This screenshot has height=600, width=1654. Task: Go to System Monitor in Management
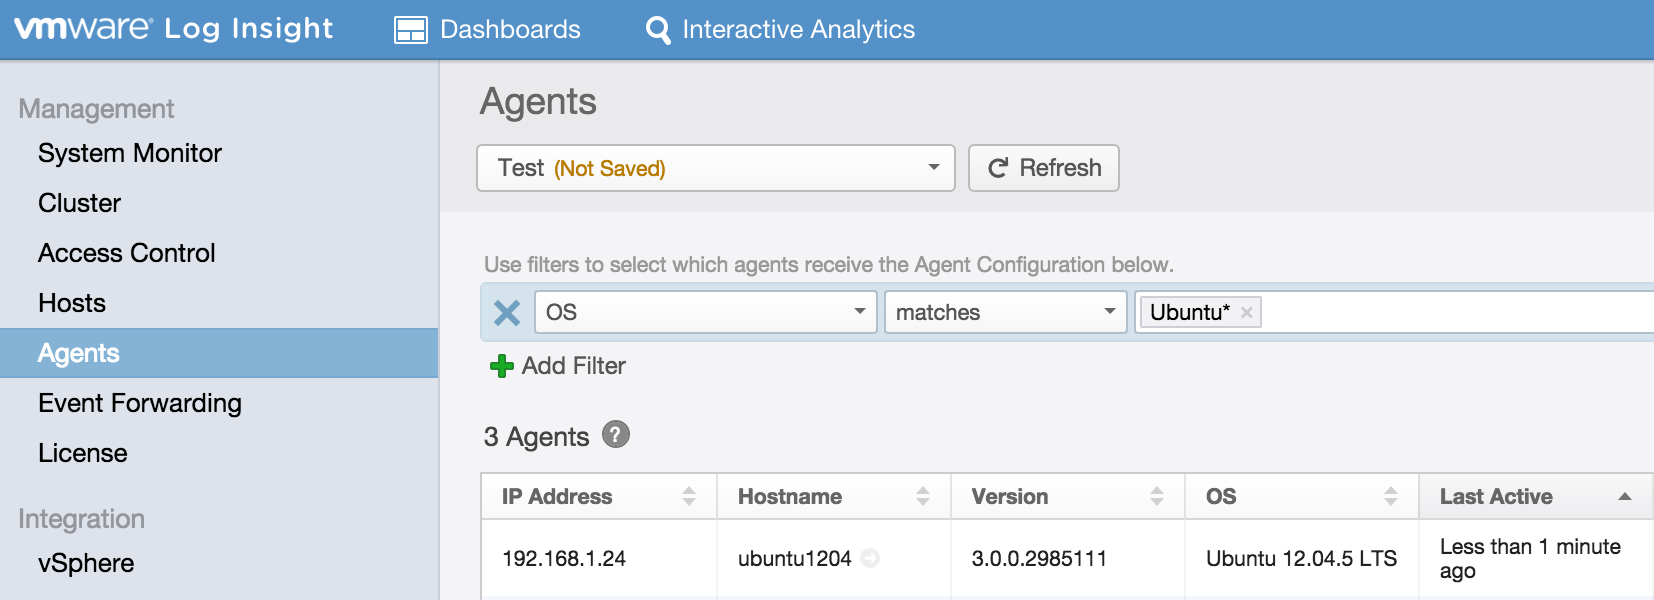tap(130, 153)
